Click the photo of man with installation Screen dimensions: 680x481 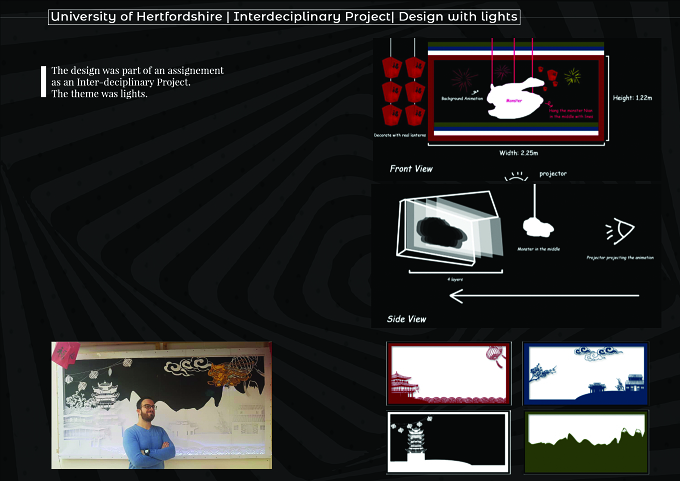tap(161, 405)
